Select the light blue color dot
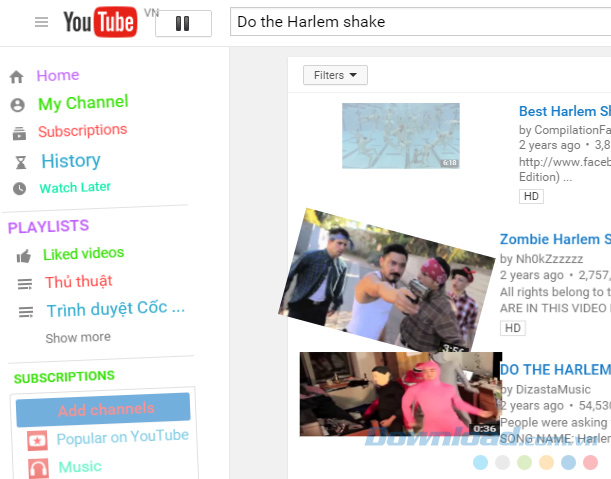Image resolution: width=611 pixels, height=479 pixels. 480,462
